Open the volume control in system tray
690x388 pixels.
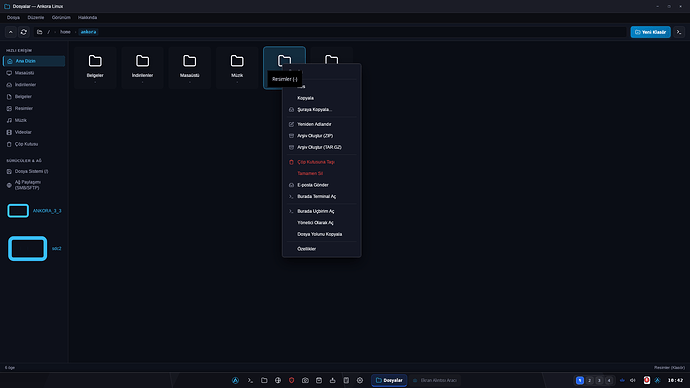pyautogui.click(x=632, y=381)
